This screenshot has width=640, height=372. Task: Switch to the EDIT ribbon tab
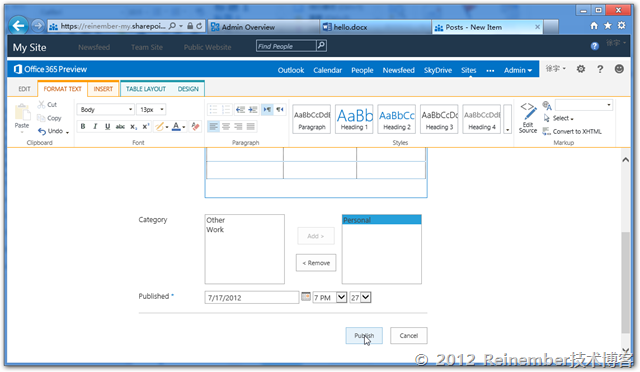tap(24, 89)
